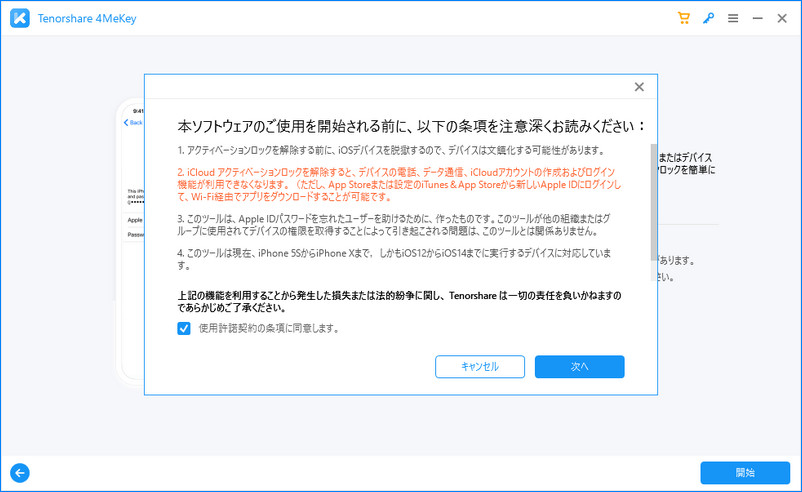Click the キャンセル button
Screen dimensions: 802x492
480,367
